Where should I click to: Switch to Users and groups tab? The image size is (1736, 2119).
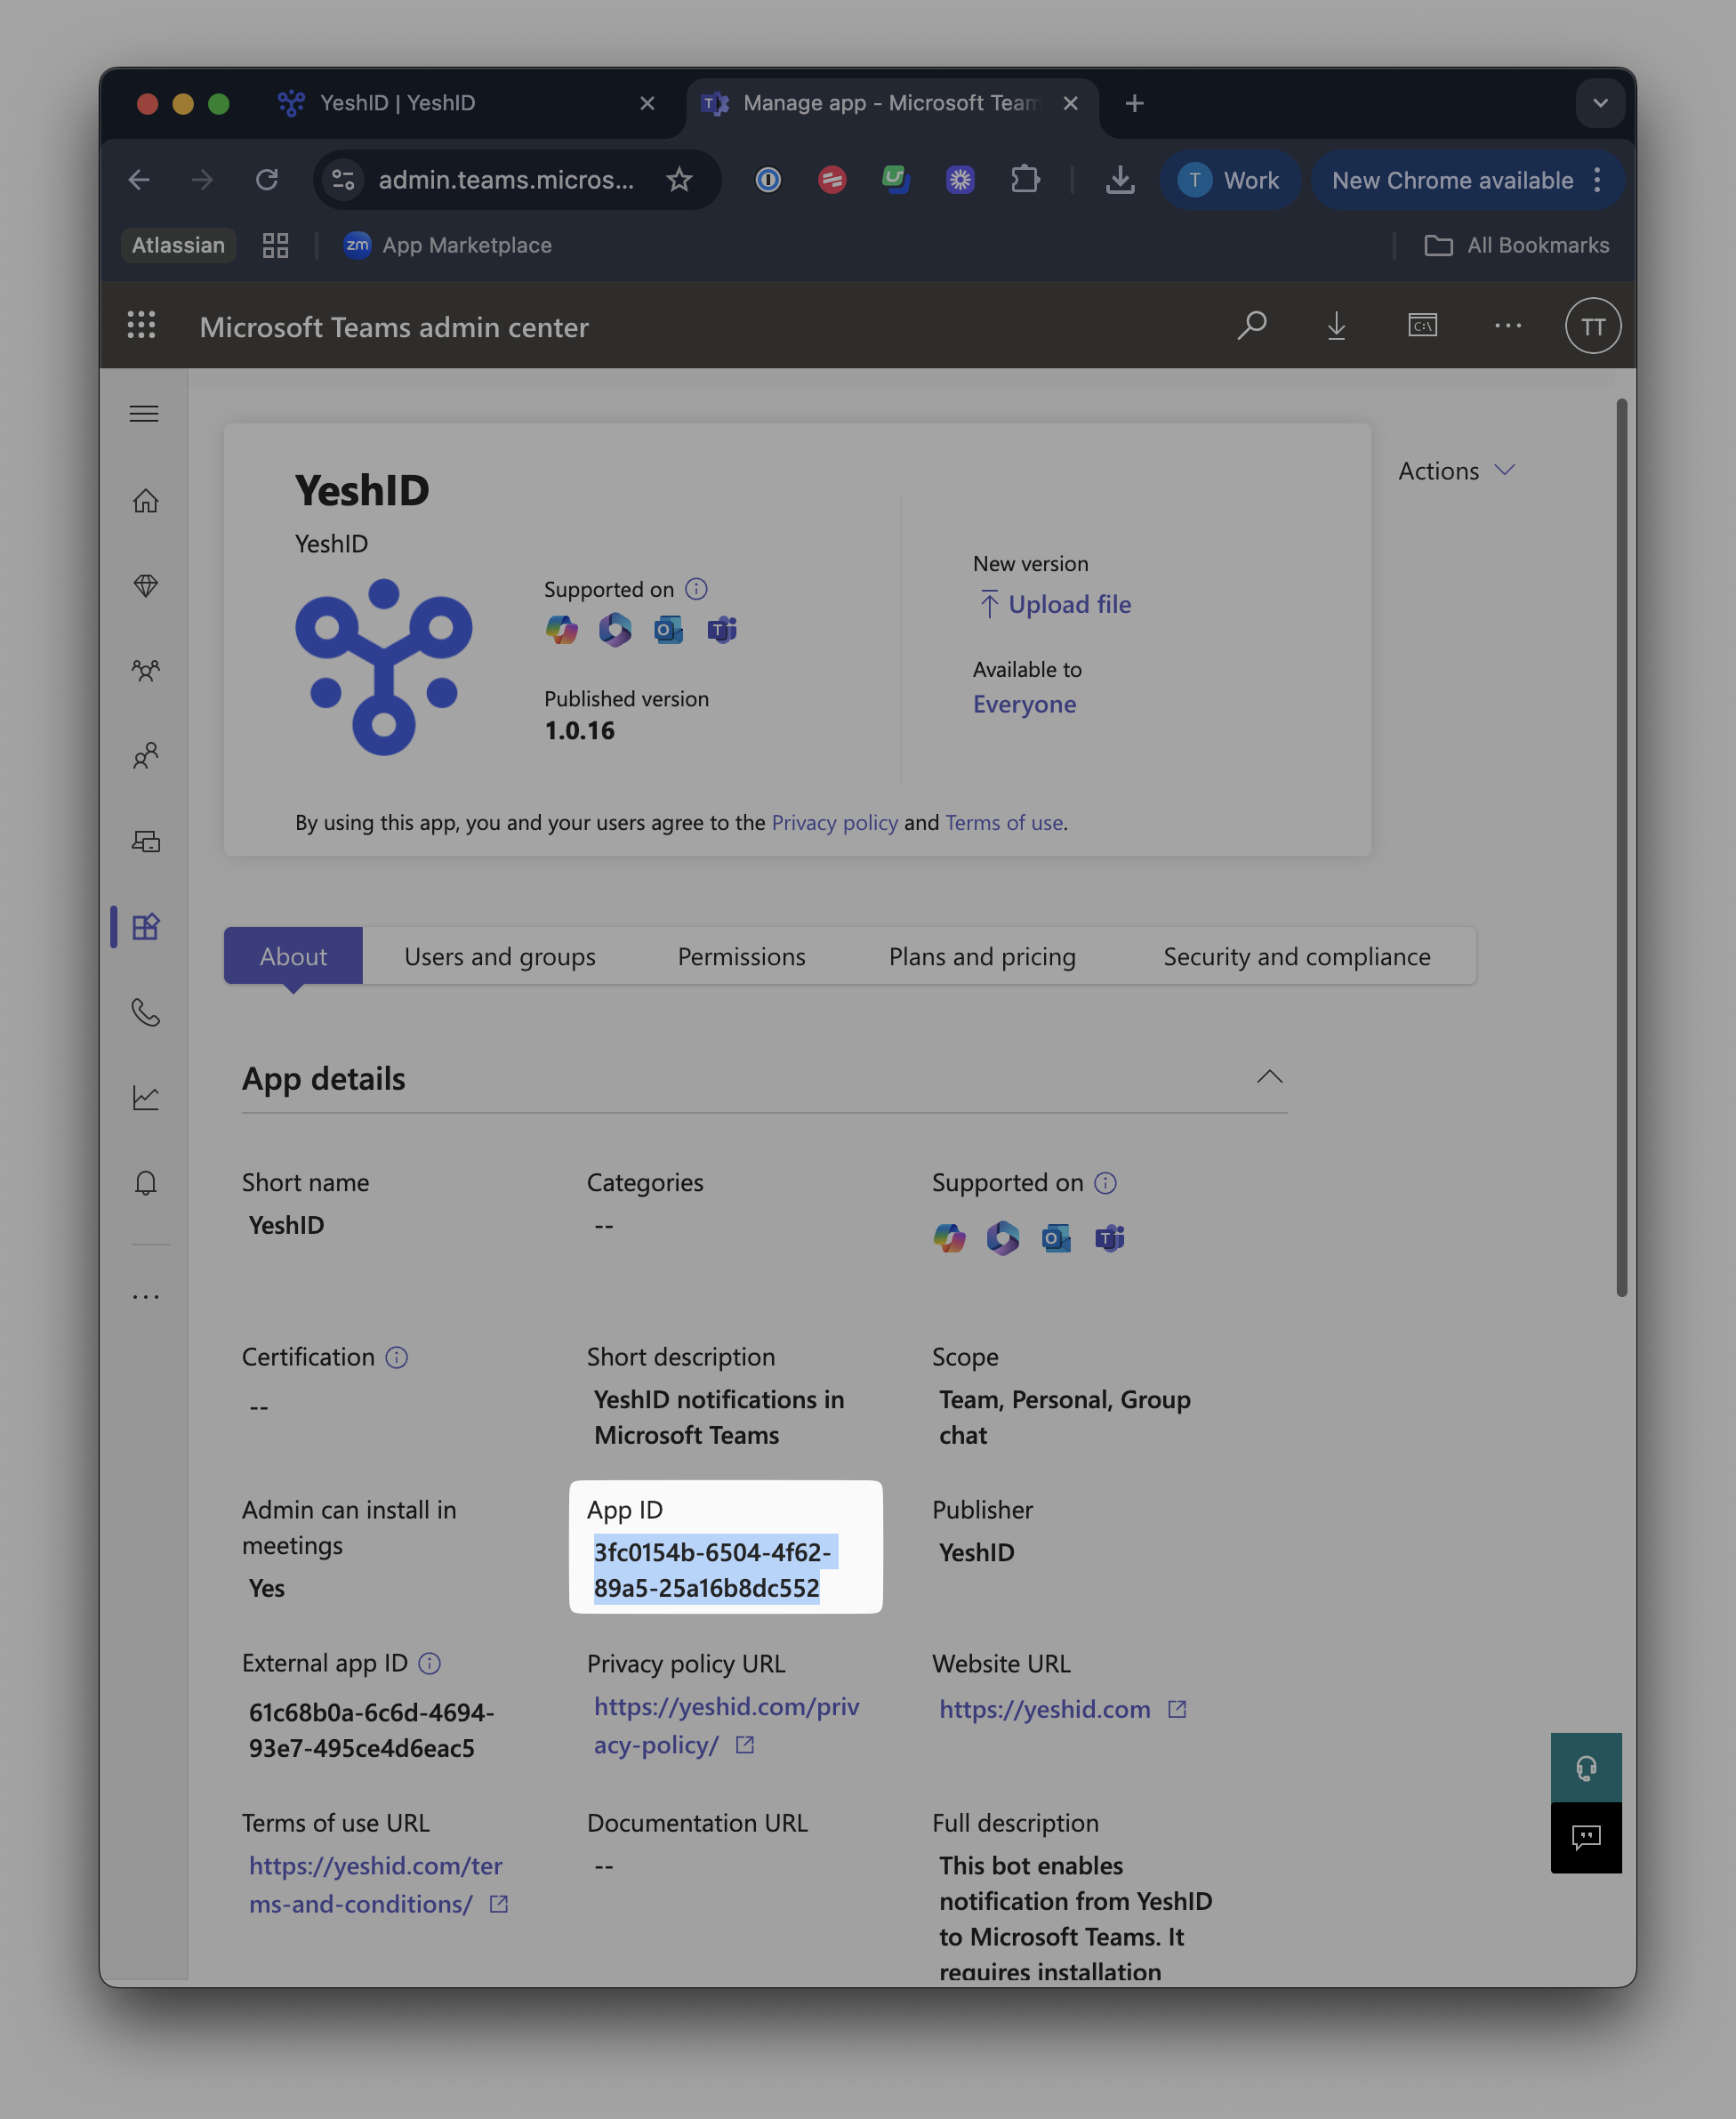[x=500, y=957]
